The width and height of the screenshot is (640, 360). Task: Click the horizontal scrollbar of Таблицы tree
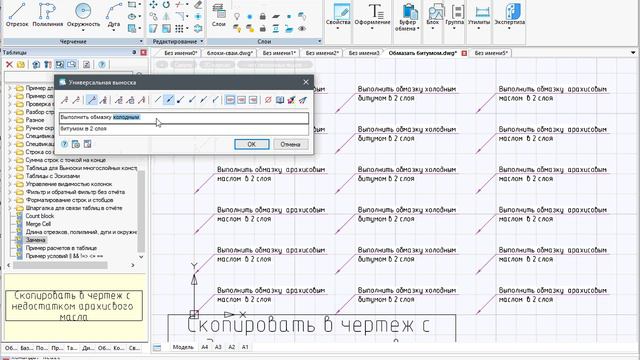pyautogui.click(x=60, y=265)
